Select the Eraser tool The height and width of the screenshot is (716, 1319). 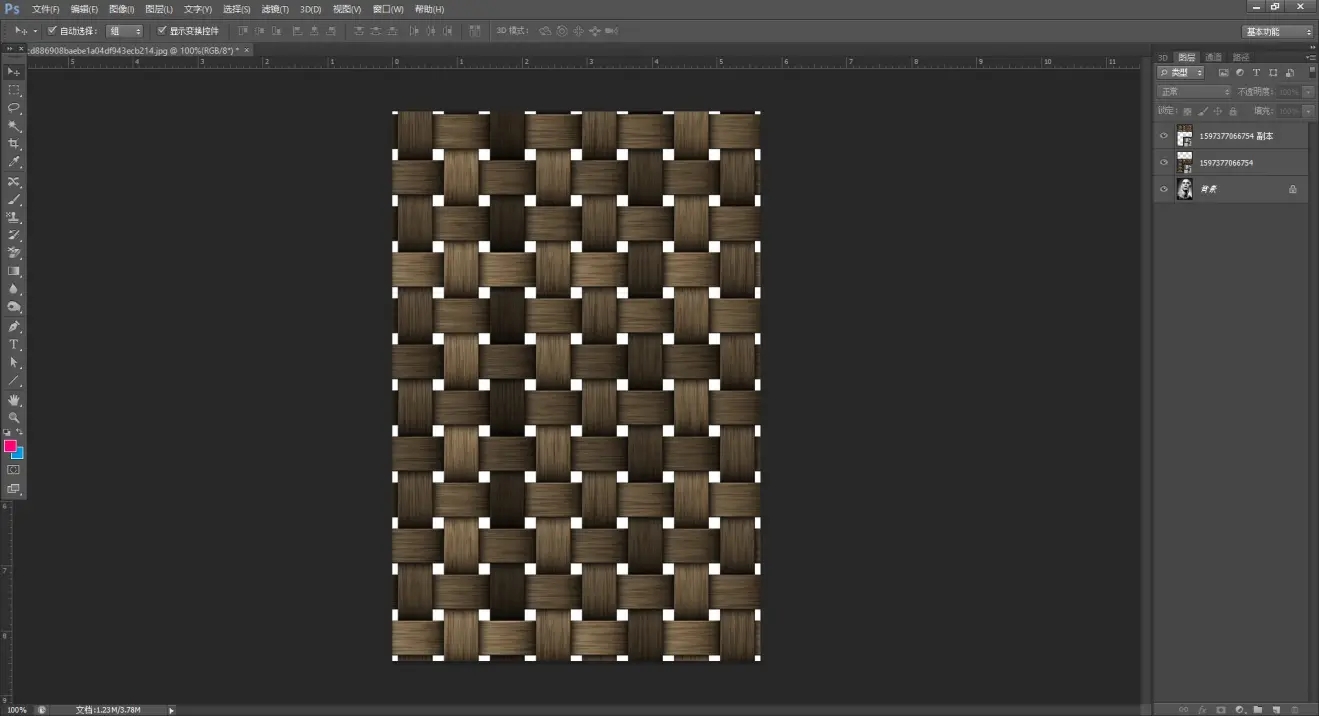click(x=14, y=253)
